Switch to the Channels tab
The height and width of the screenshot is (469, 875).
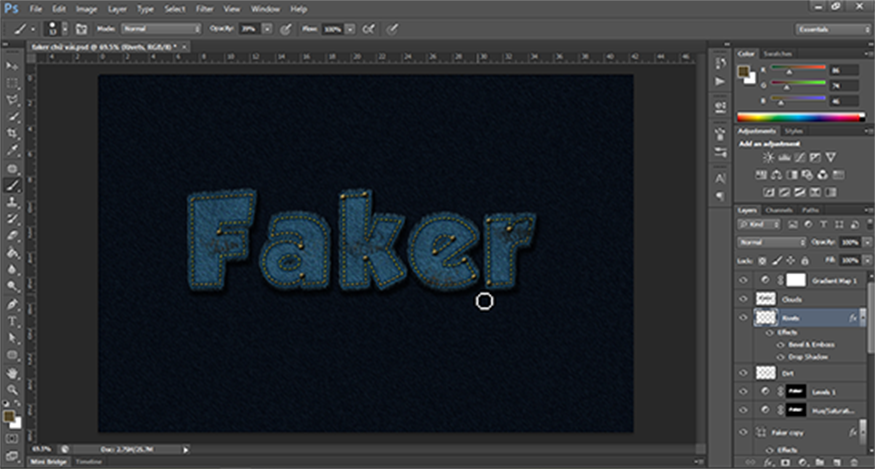[x=779, y=210]
